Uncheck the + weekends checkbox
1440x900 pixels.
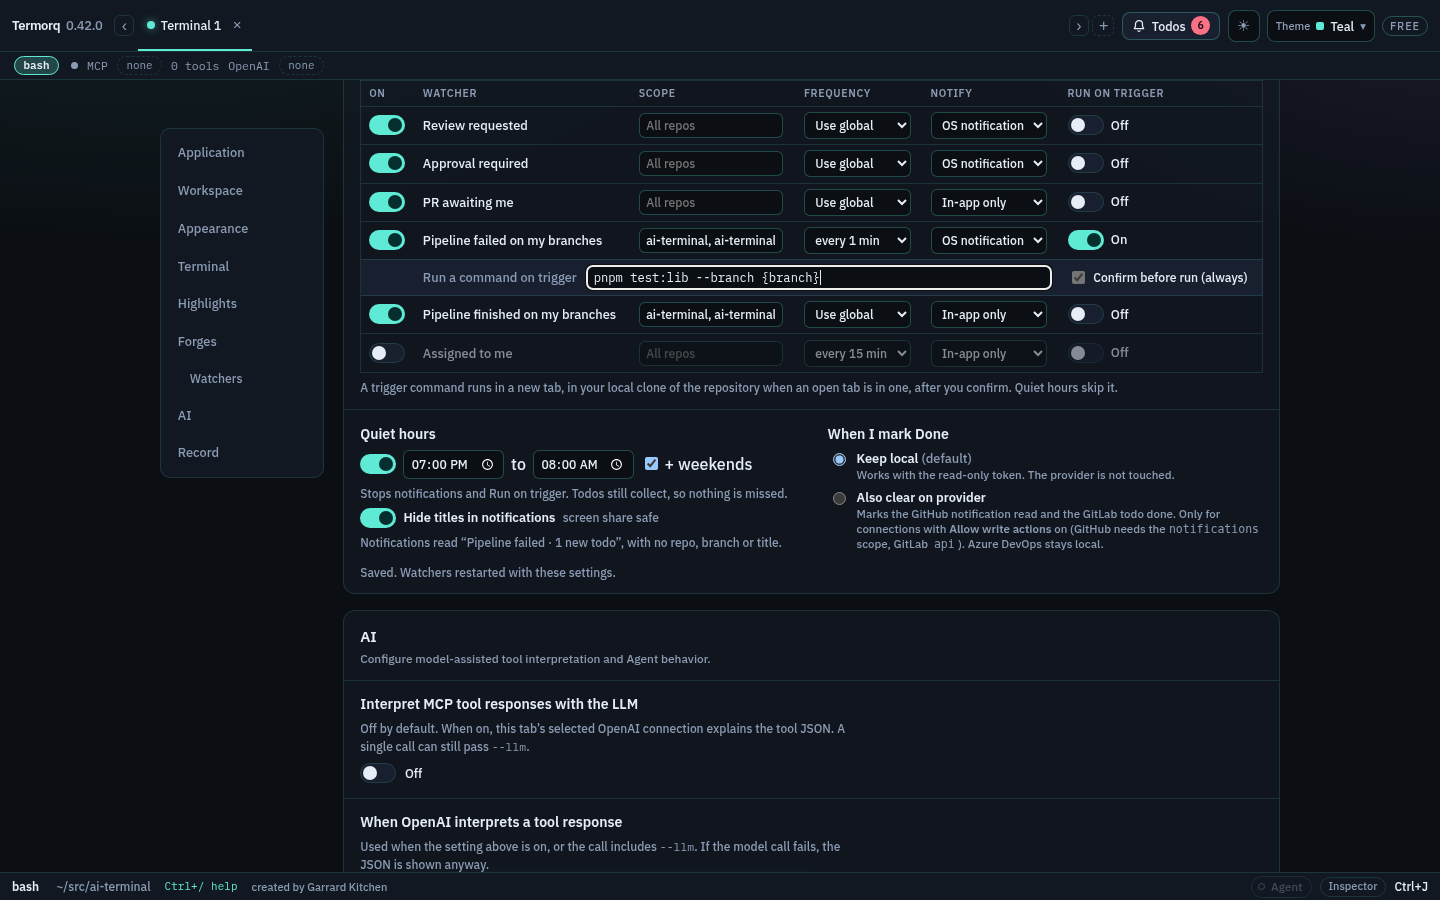pos(651,464)
